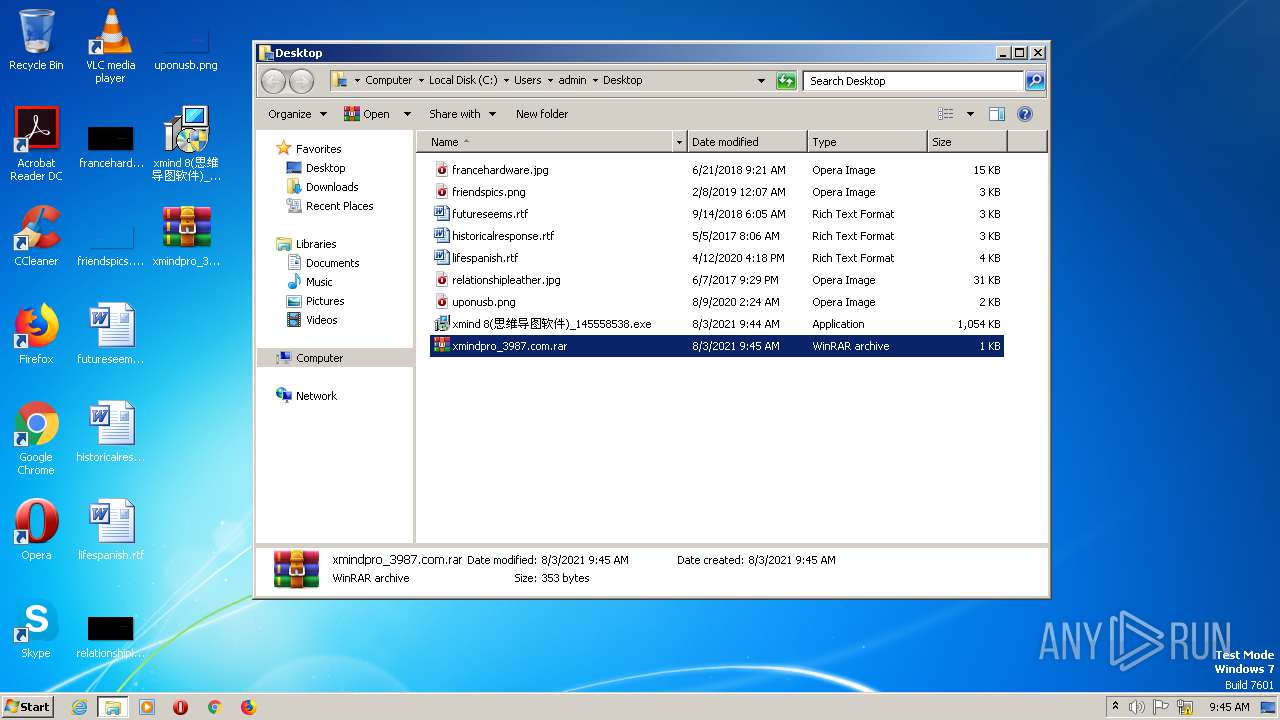This screenshot has height=720, width=1280.
Task: Open the Share with menu
Action: [x=462, y=114]
